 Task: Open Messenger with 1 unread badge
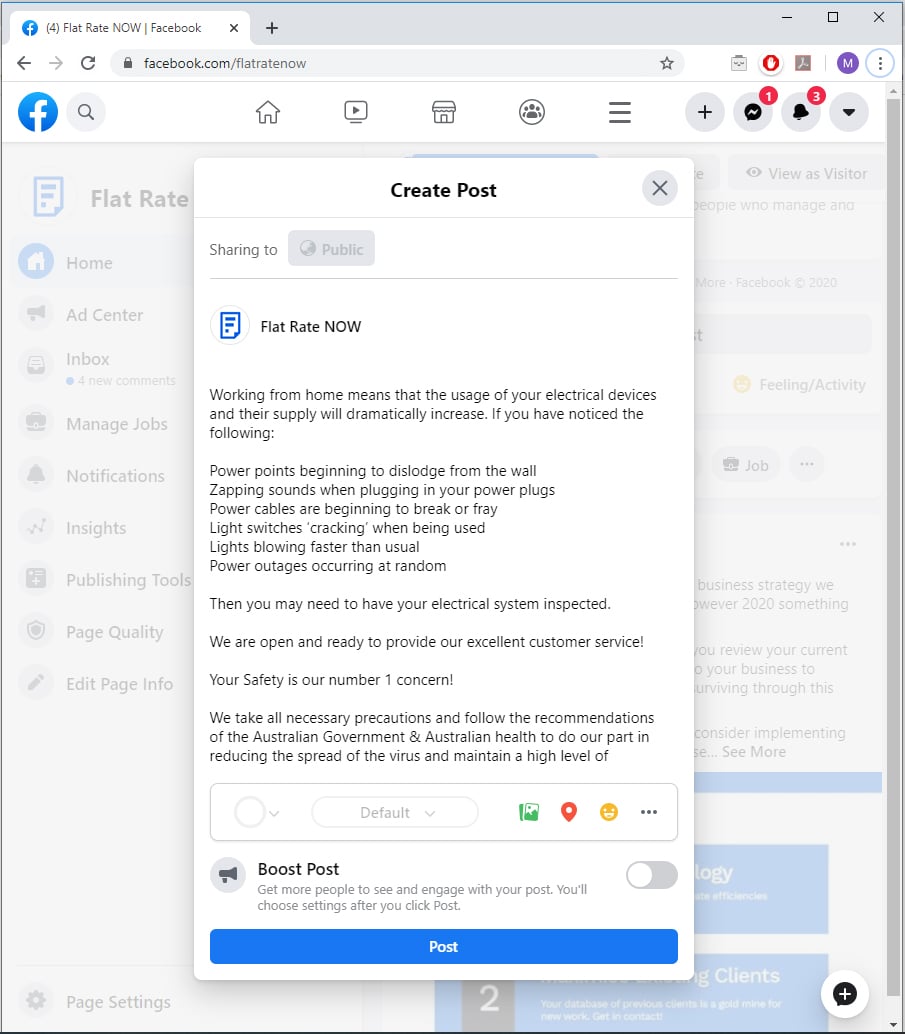[x=753, y=112]
